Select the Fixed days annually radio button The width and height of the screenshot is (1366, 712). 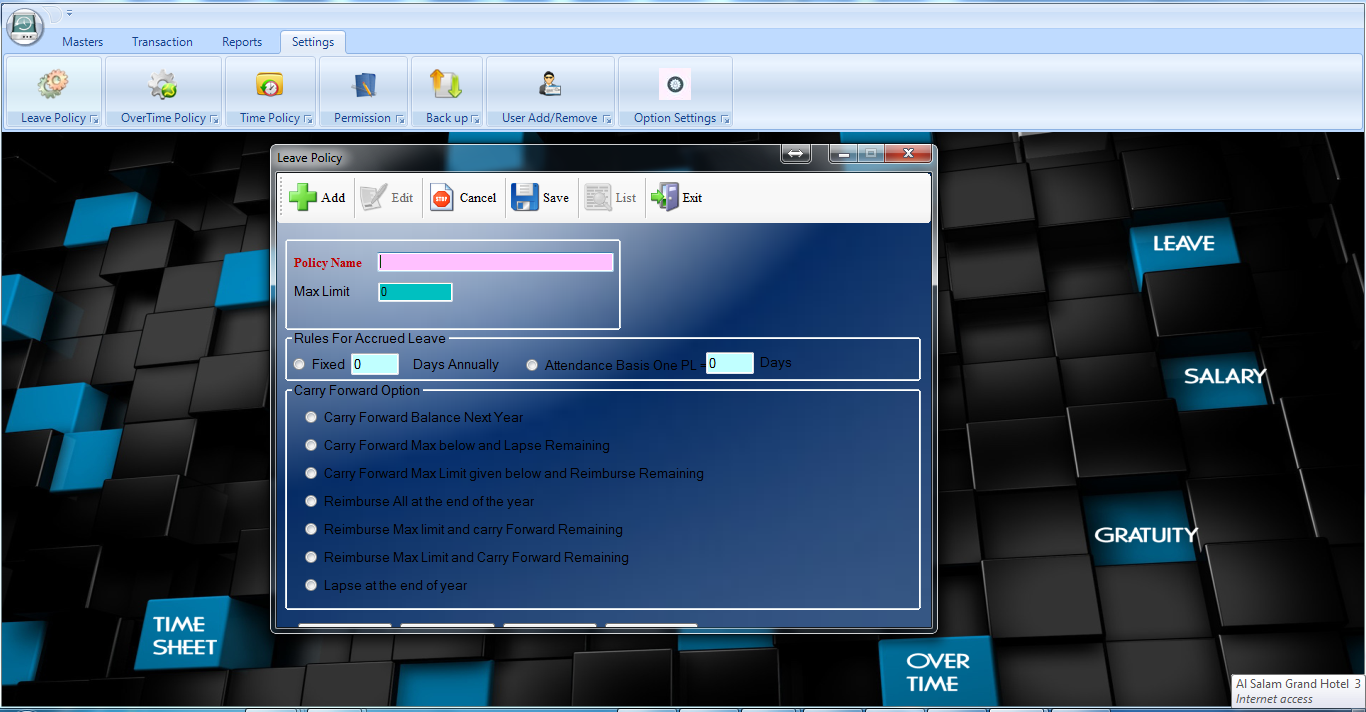[300, 365]
